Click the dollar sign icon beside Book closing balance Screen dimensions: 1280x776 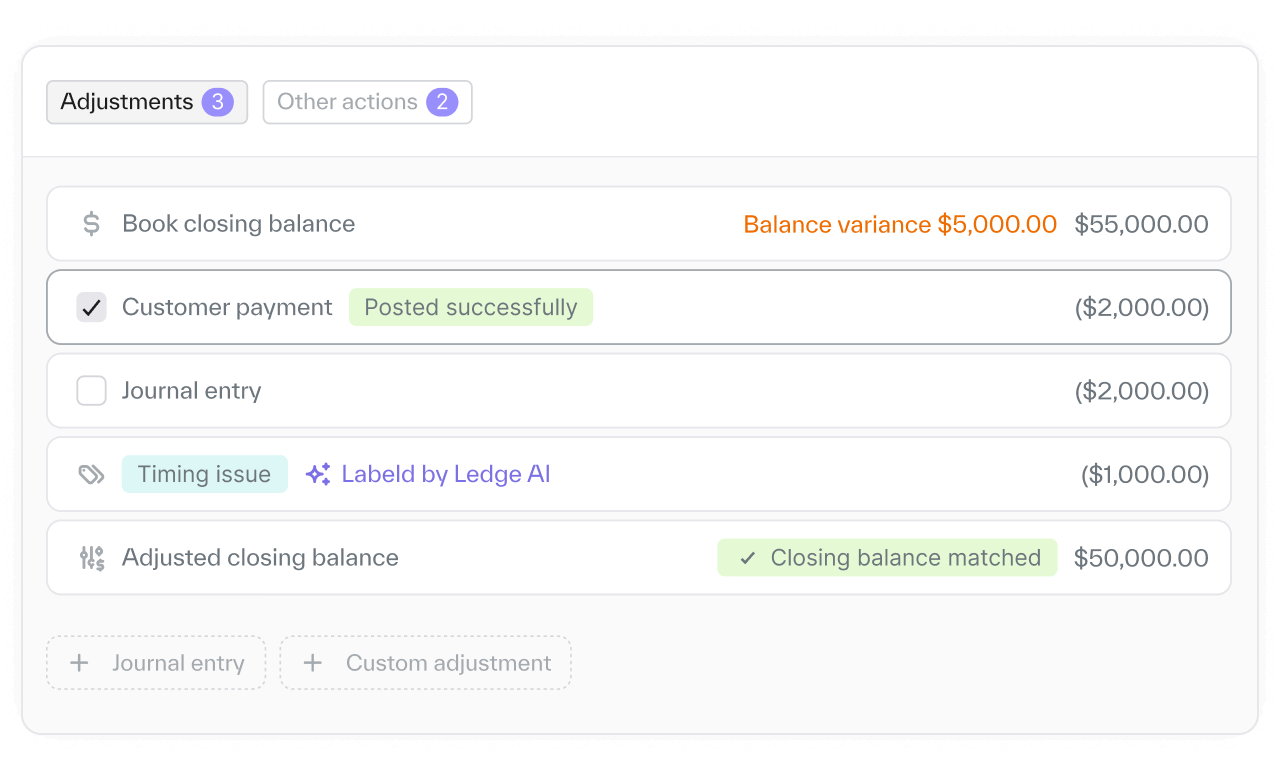(x=91, y=224)
